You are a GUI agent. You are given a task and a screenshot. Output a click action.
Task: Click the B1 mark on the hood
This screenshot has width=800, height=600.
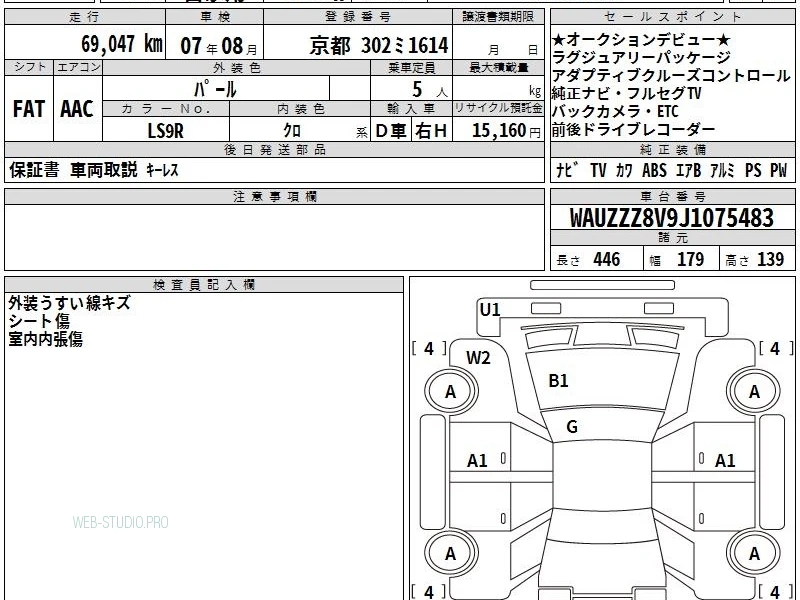(x=558, y=381)
